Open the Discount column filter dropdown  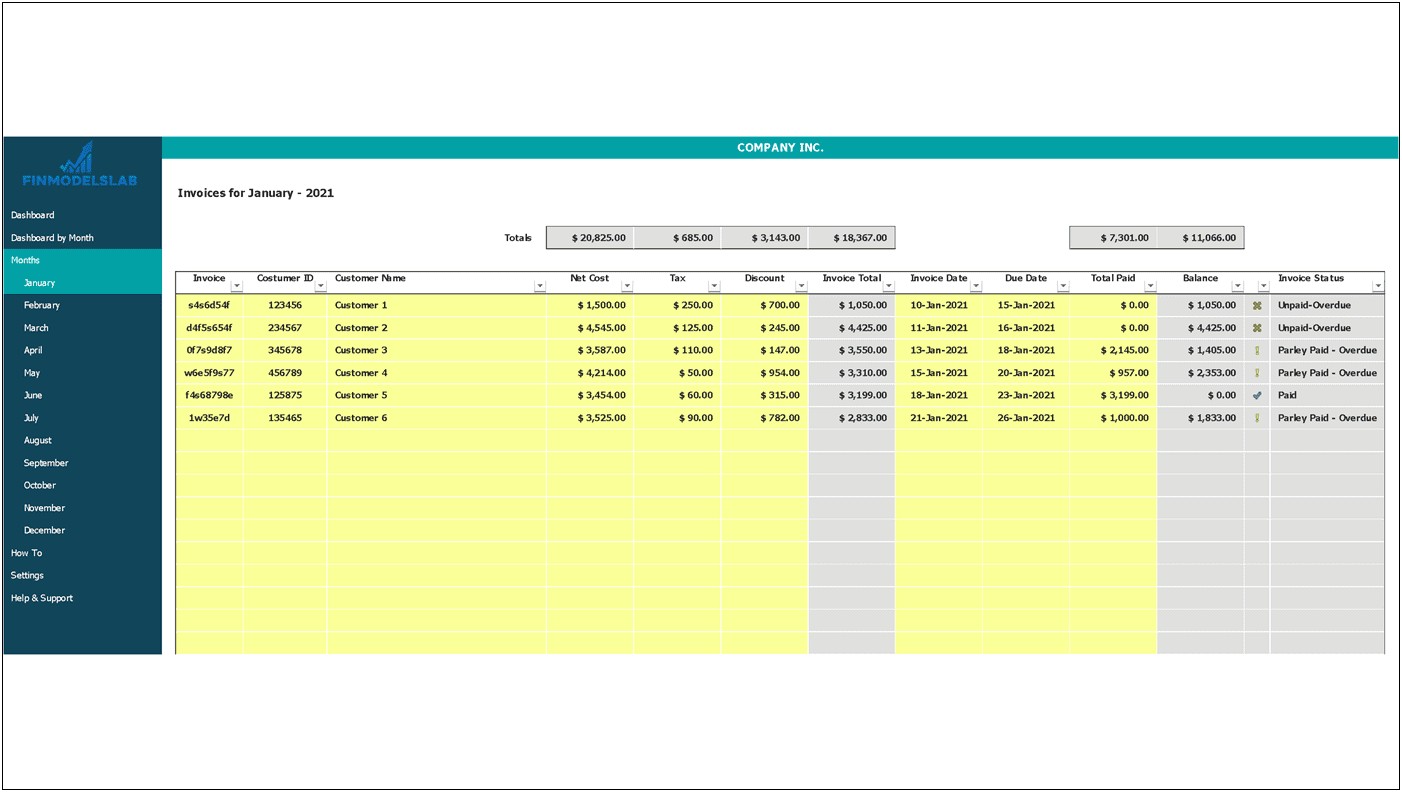[802, 286]
